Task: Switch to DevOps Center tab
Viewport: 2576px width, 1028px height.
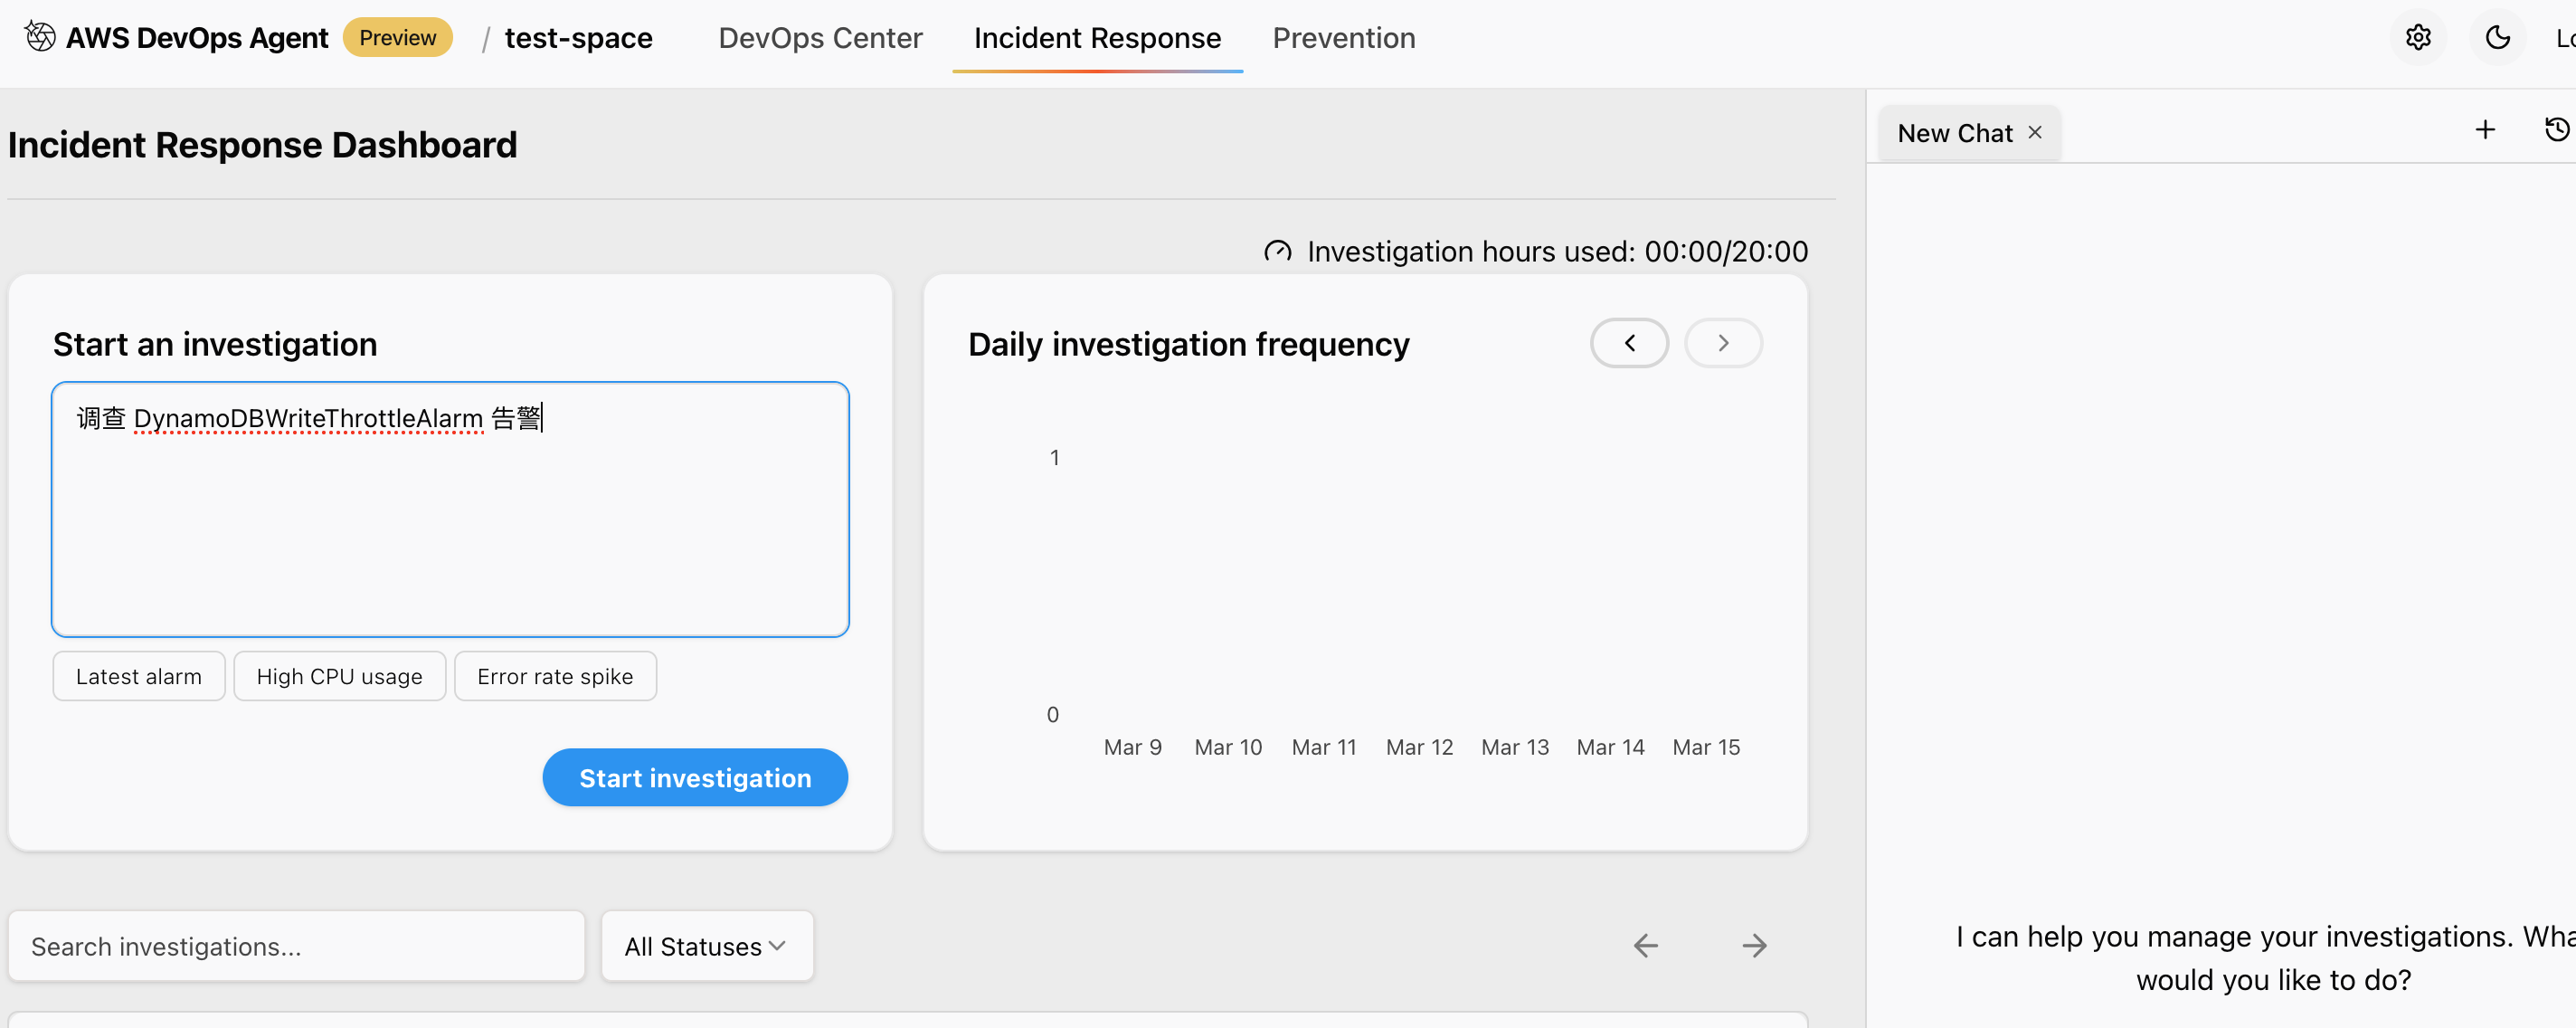Action: tap(820, 38)
